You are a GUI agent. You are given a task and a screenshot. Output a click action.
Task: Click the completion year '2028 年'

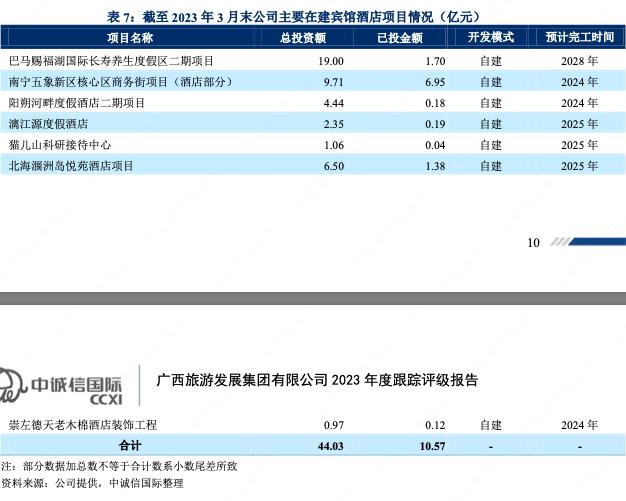pyautogui.click(x=580, y=61)
